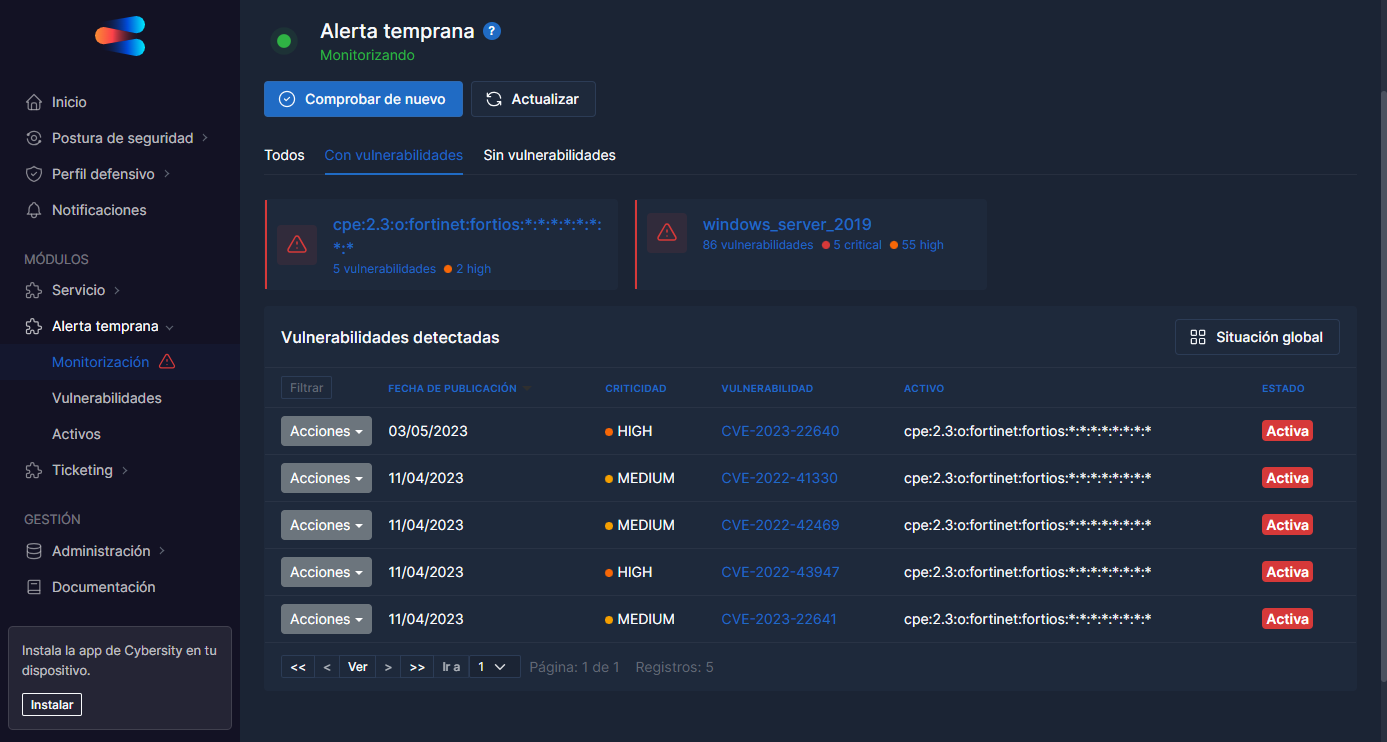Open Monitorización in the sidebar
This screenshot has height=742, width=1387.
click(100, 362)
